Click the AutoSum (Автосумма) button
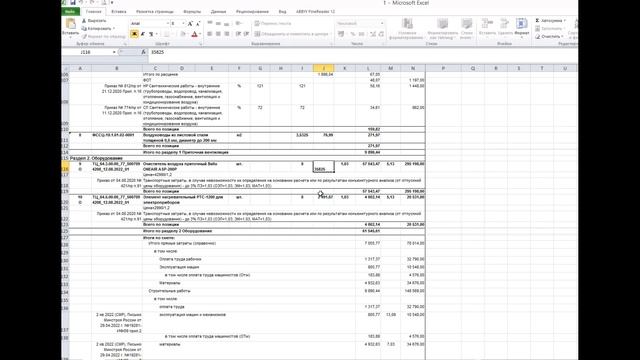 (x=550, y=20)
